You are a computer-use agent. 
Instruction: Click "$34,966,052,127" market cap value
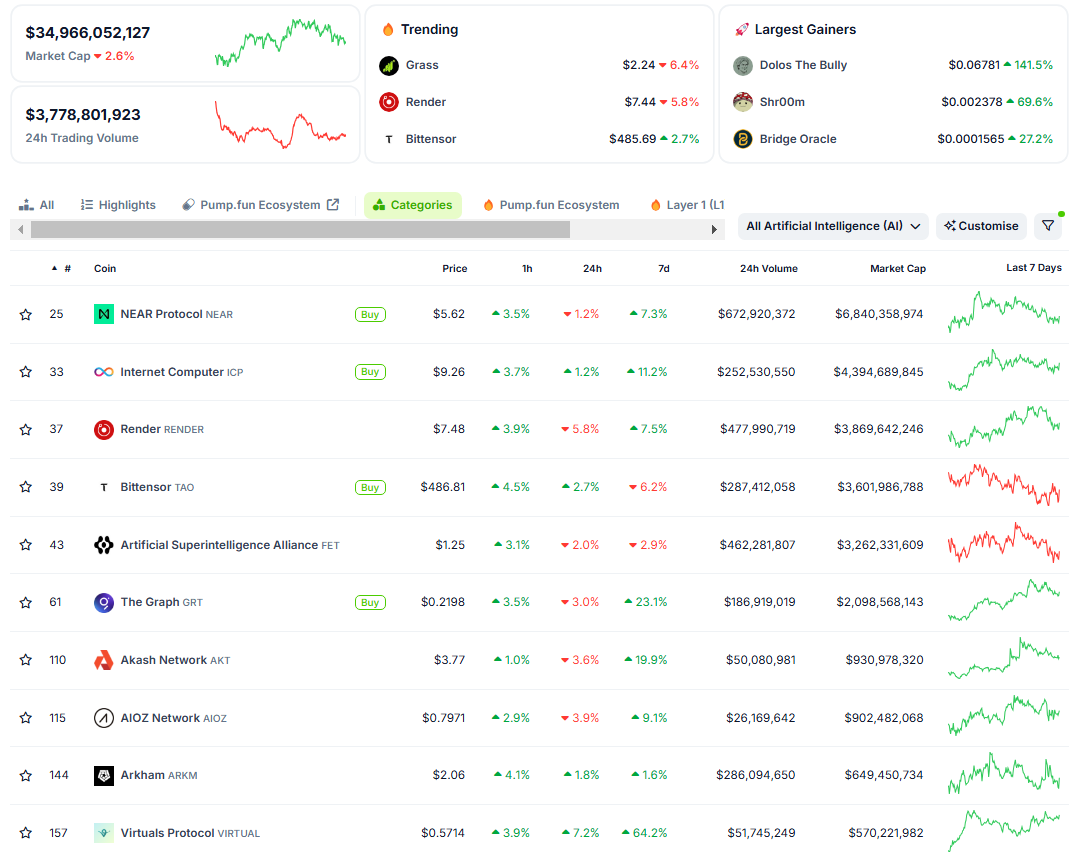pos(88,32)
